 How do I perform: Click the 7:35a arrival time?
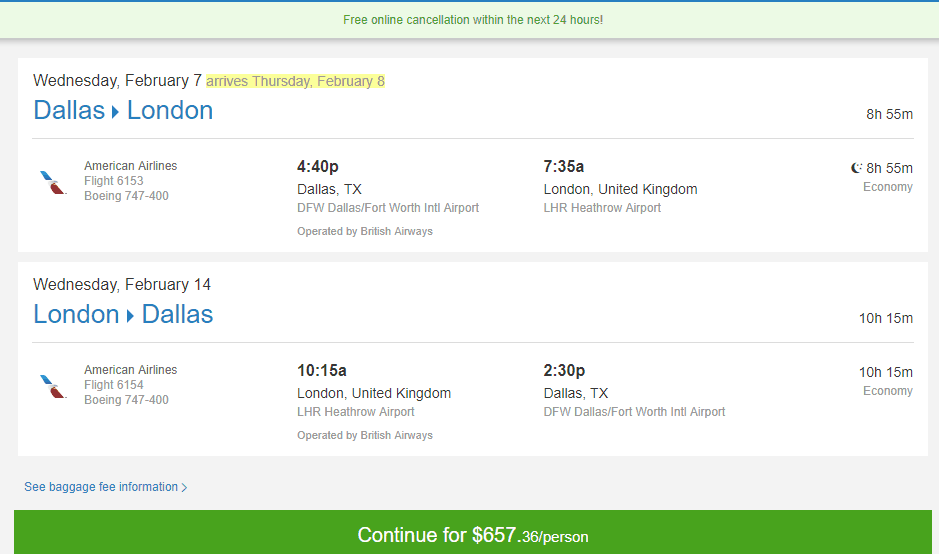point(564,166)
